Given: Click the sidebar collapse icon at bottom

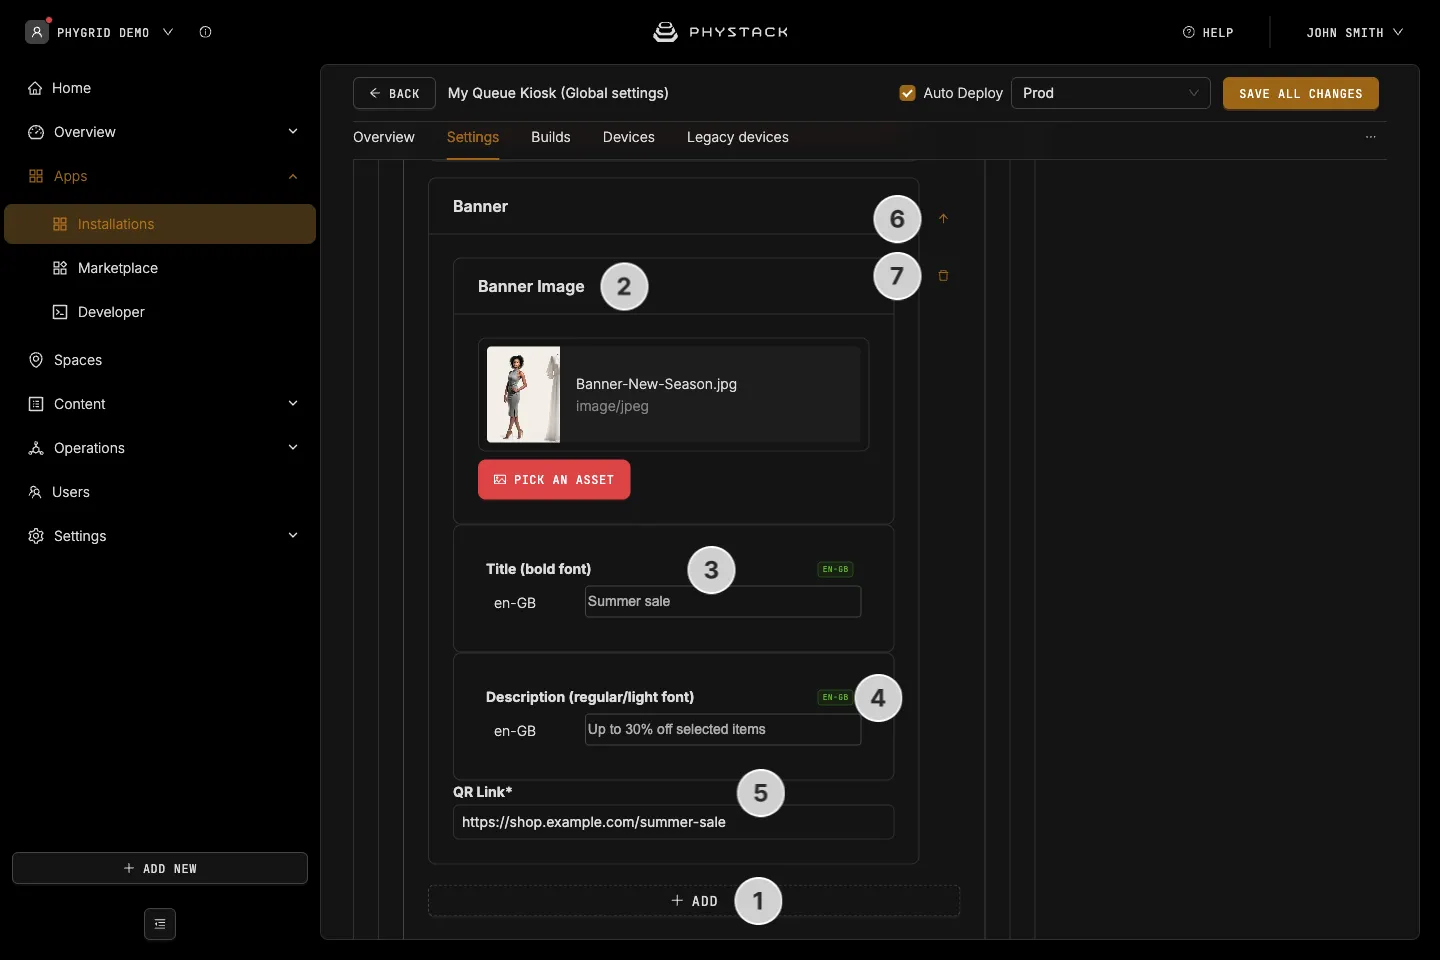Looking at the screenshot, I should pyautogui.click(x=160, y=924).
